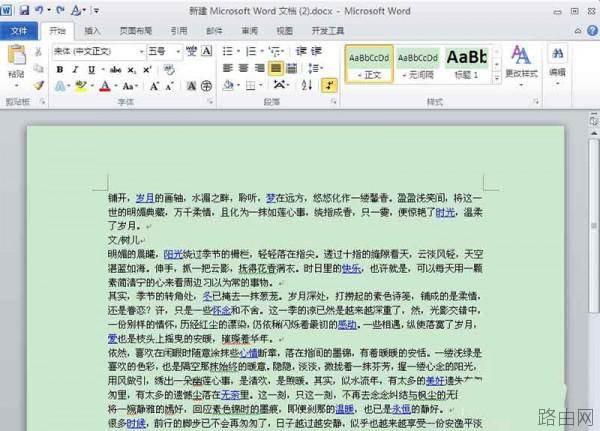Image resolution: width=600 pixels, height=431 pixels.
Task: Click the Cut scissors icon
Action: tap(38, 52)
